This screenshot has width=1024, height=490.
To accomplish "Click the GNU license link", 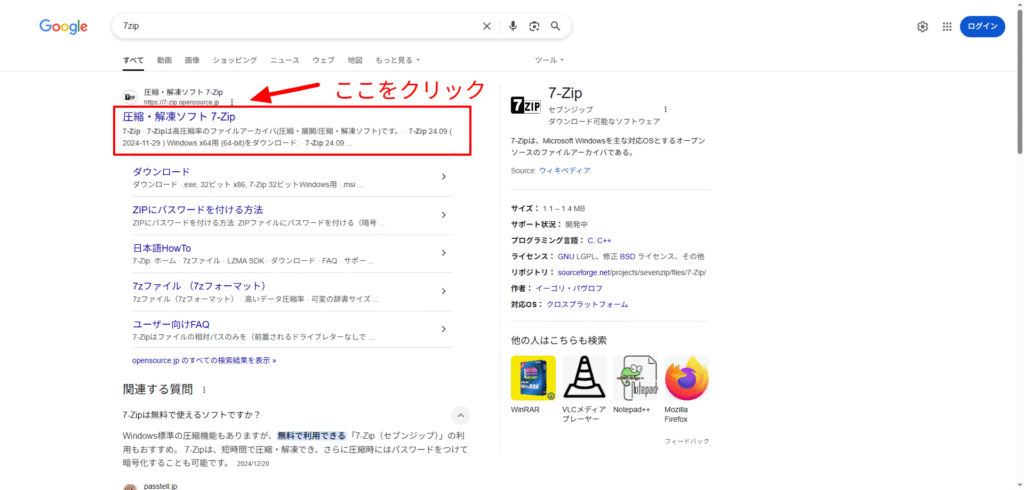I will coord(566,256).
